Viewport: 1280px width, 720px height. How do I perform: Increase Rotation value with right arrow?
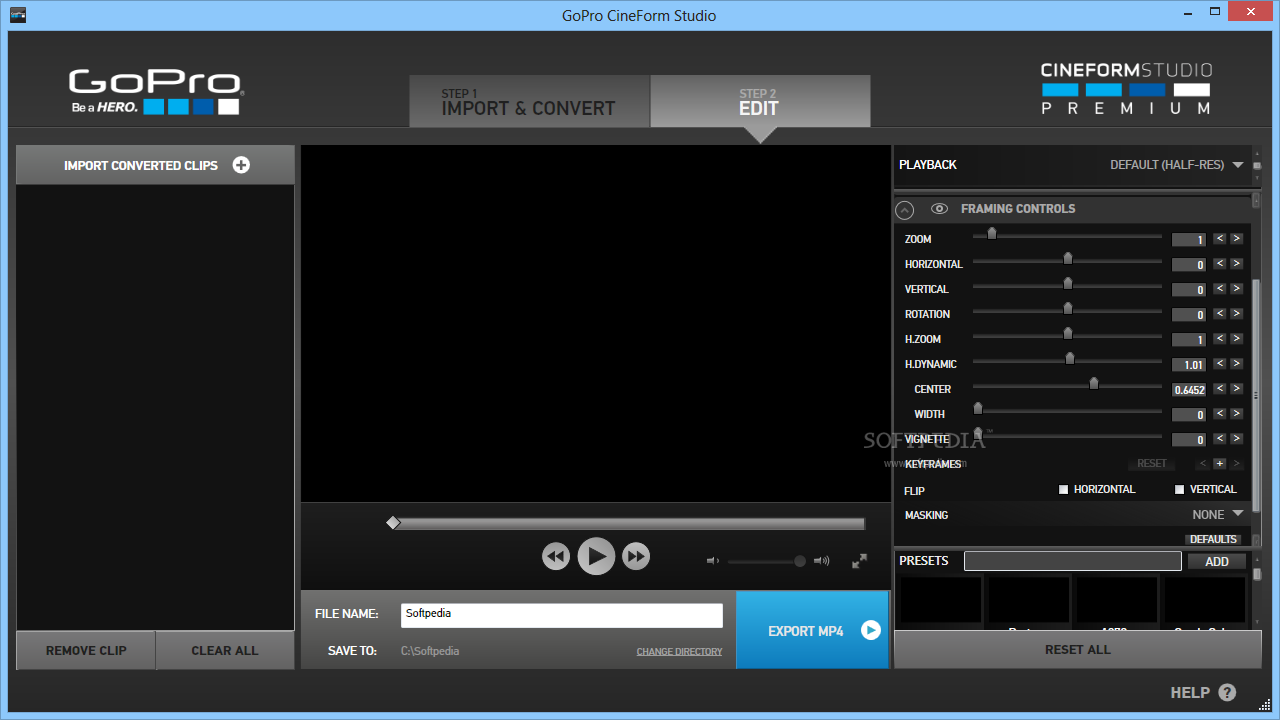pyautogui.click(x=1237, y=314)
